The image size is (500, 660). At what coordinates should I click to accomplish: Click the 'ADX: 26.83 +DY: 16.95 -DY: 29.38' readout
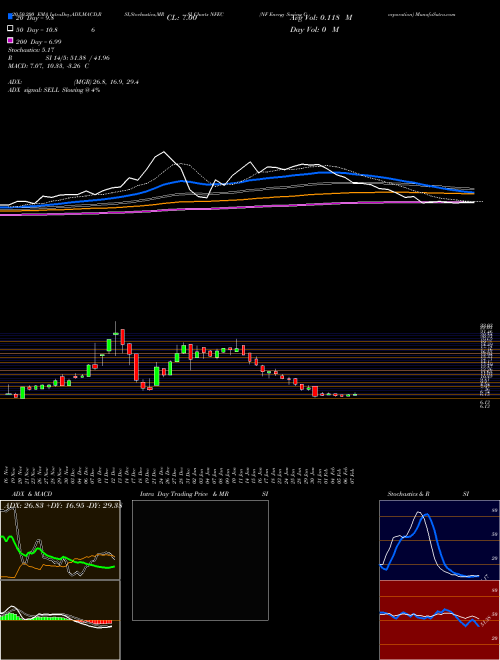coord(62,505)
